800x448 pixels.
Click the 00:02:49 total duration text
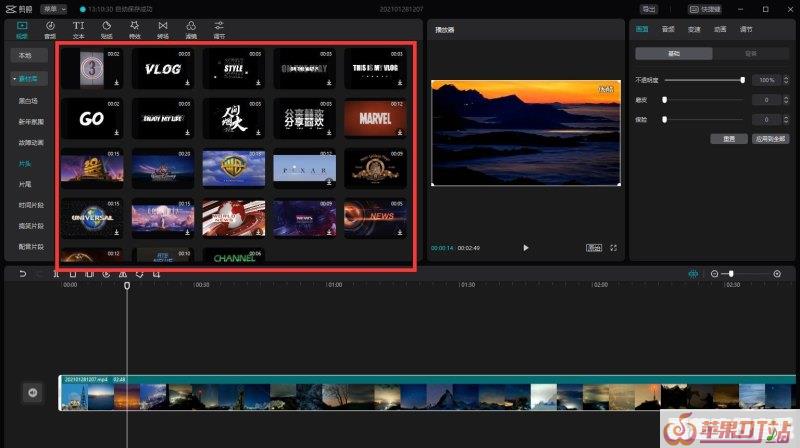click(468, 248)
